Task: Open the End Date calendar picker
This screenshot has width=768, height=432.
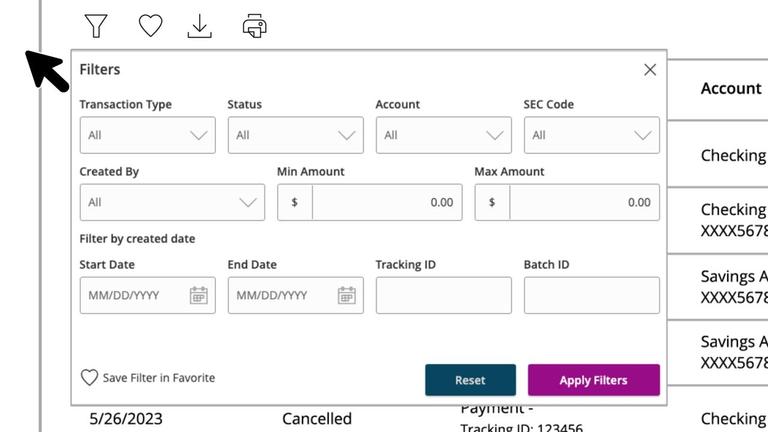Action: (x=346, y=295)
